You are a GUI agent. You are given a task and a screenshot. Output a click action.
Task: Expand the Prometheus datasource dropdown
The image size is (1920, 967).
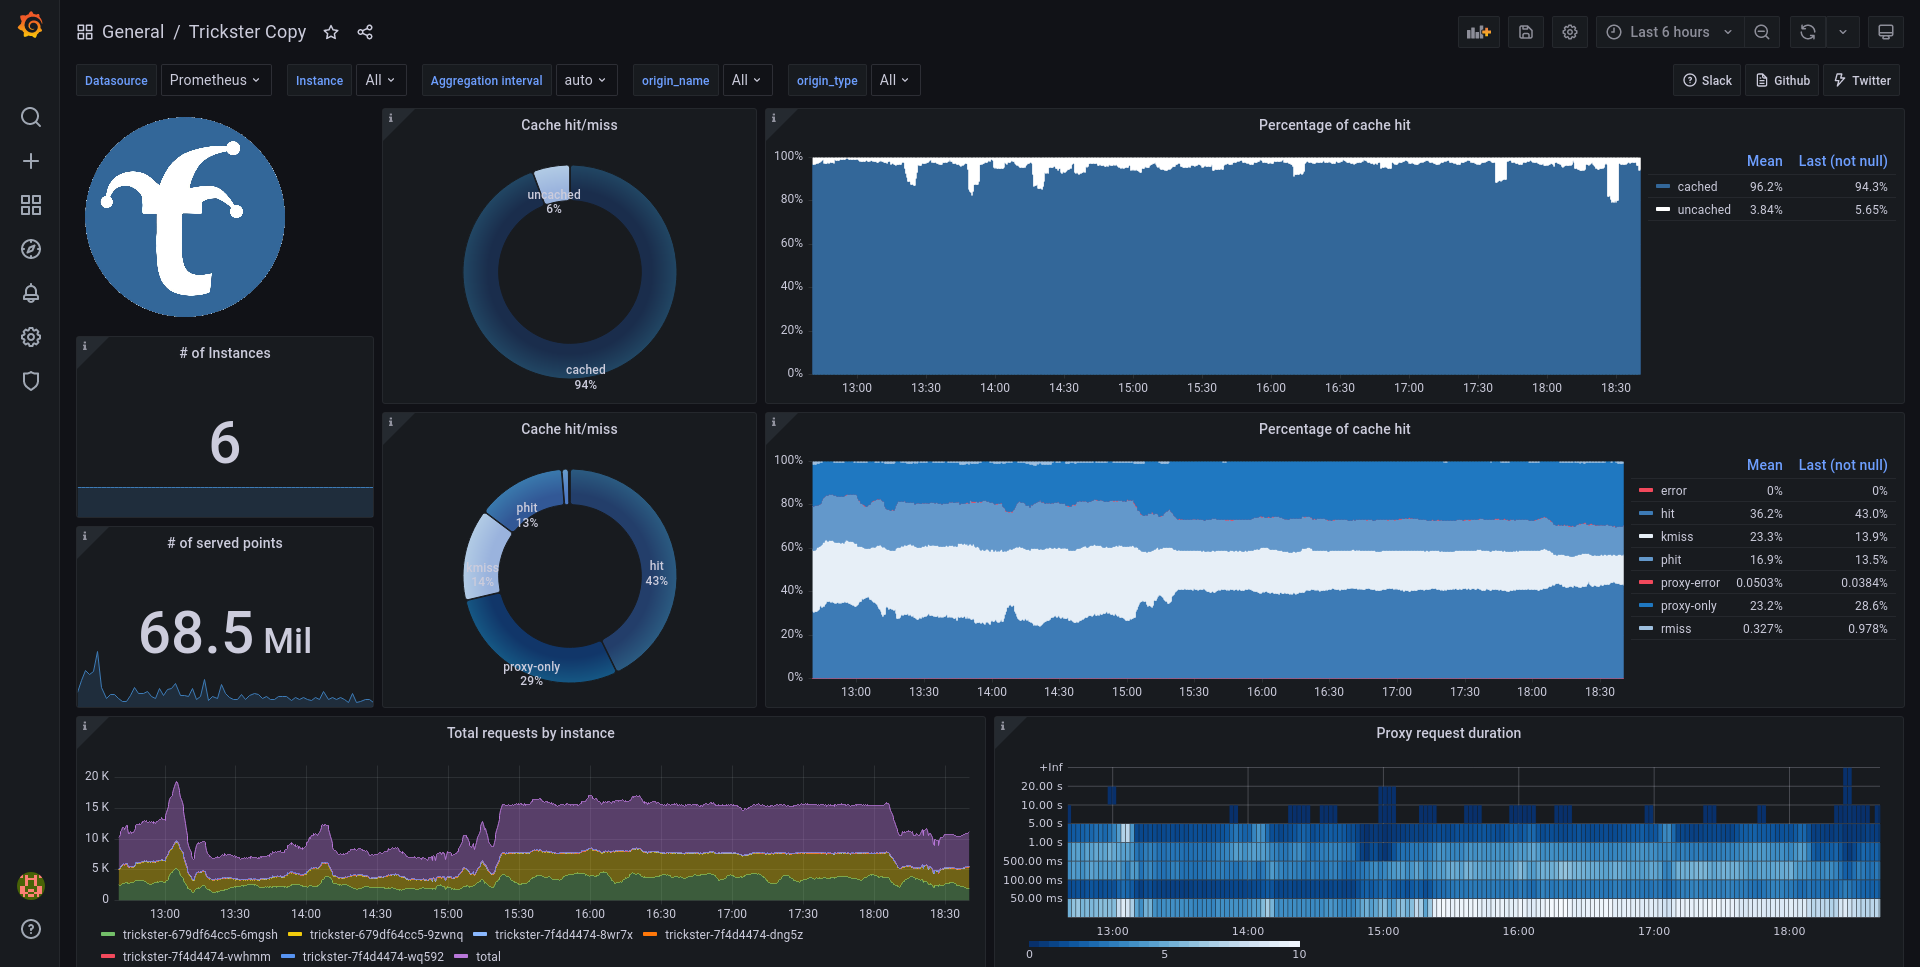pyautogui.click(x=216, y=80)
